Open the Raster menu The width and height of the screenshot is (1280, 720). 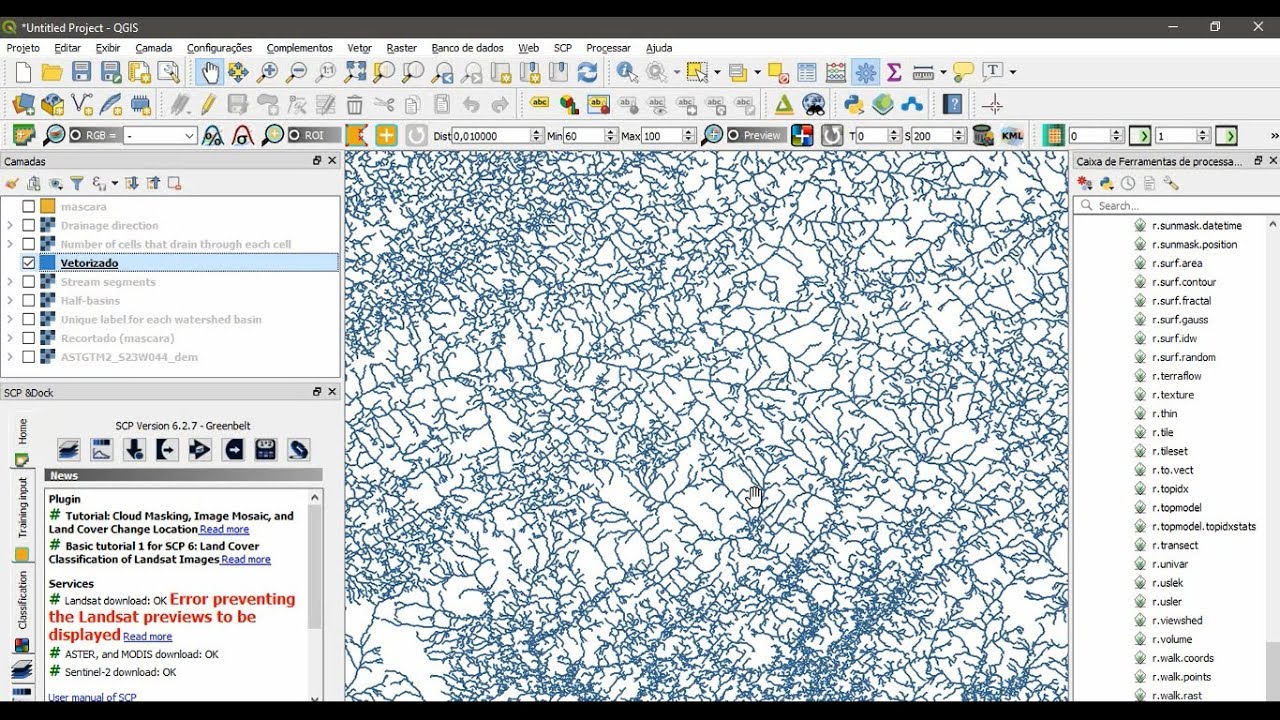(x=402, y=48)
